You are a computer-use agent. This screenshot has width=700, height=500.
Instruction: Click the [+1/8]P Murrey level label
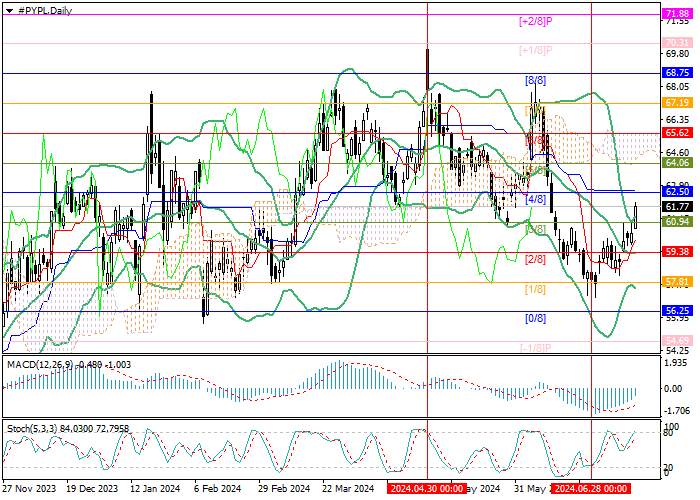coord(536,50)
